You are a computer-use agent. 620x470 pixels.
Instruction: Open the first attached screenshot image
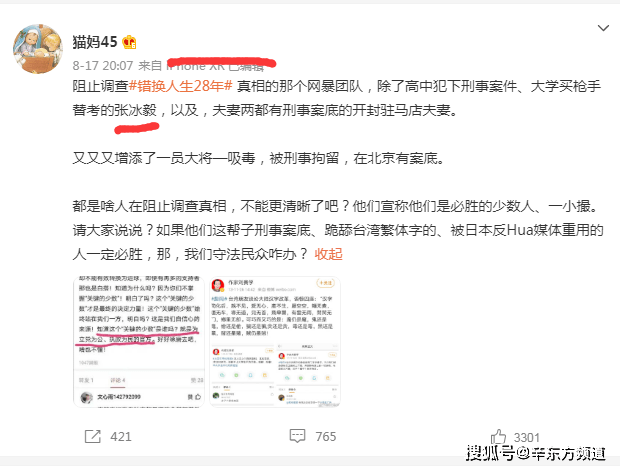pyautogui.click(x=139, y=342)
